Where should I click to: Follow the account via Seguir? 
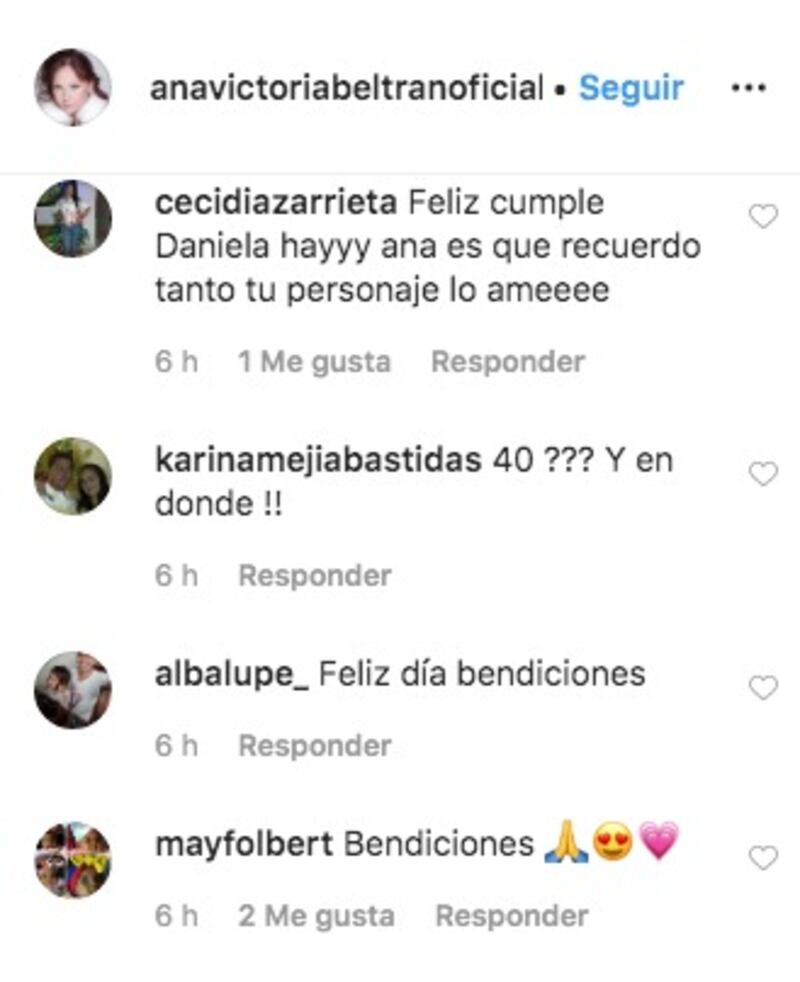pyautogui.click(x=631, y=88)
